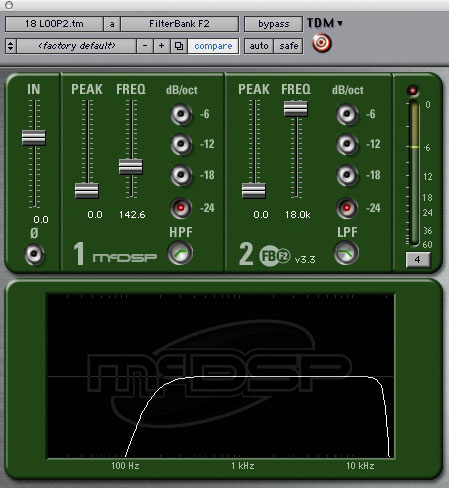
Task: Click band 1 PEAK slider handle
Action: tap(87, 191)
